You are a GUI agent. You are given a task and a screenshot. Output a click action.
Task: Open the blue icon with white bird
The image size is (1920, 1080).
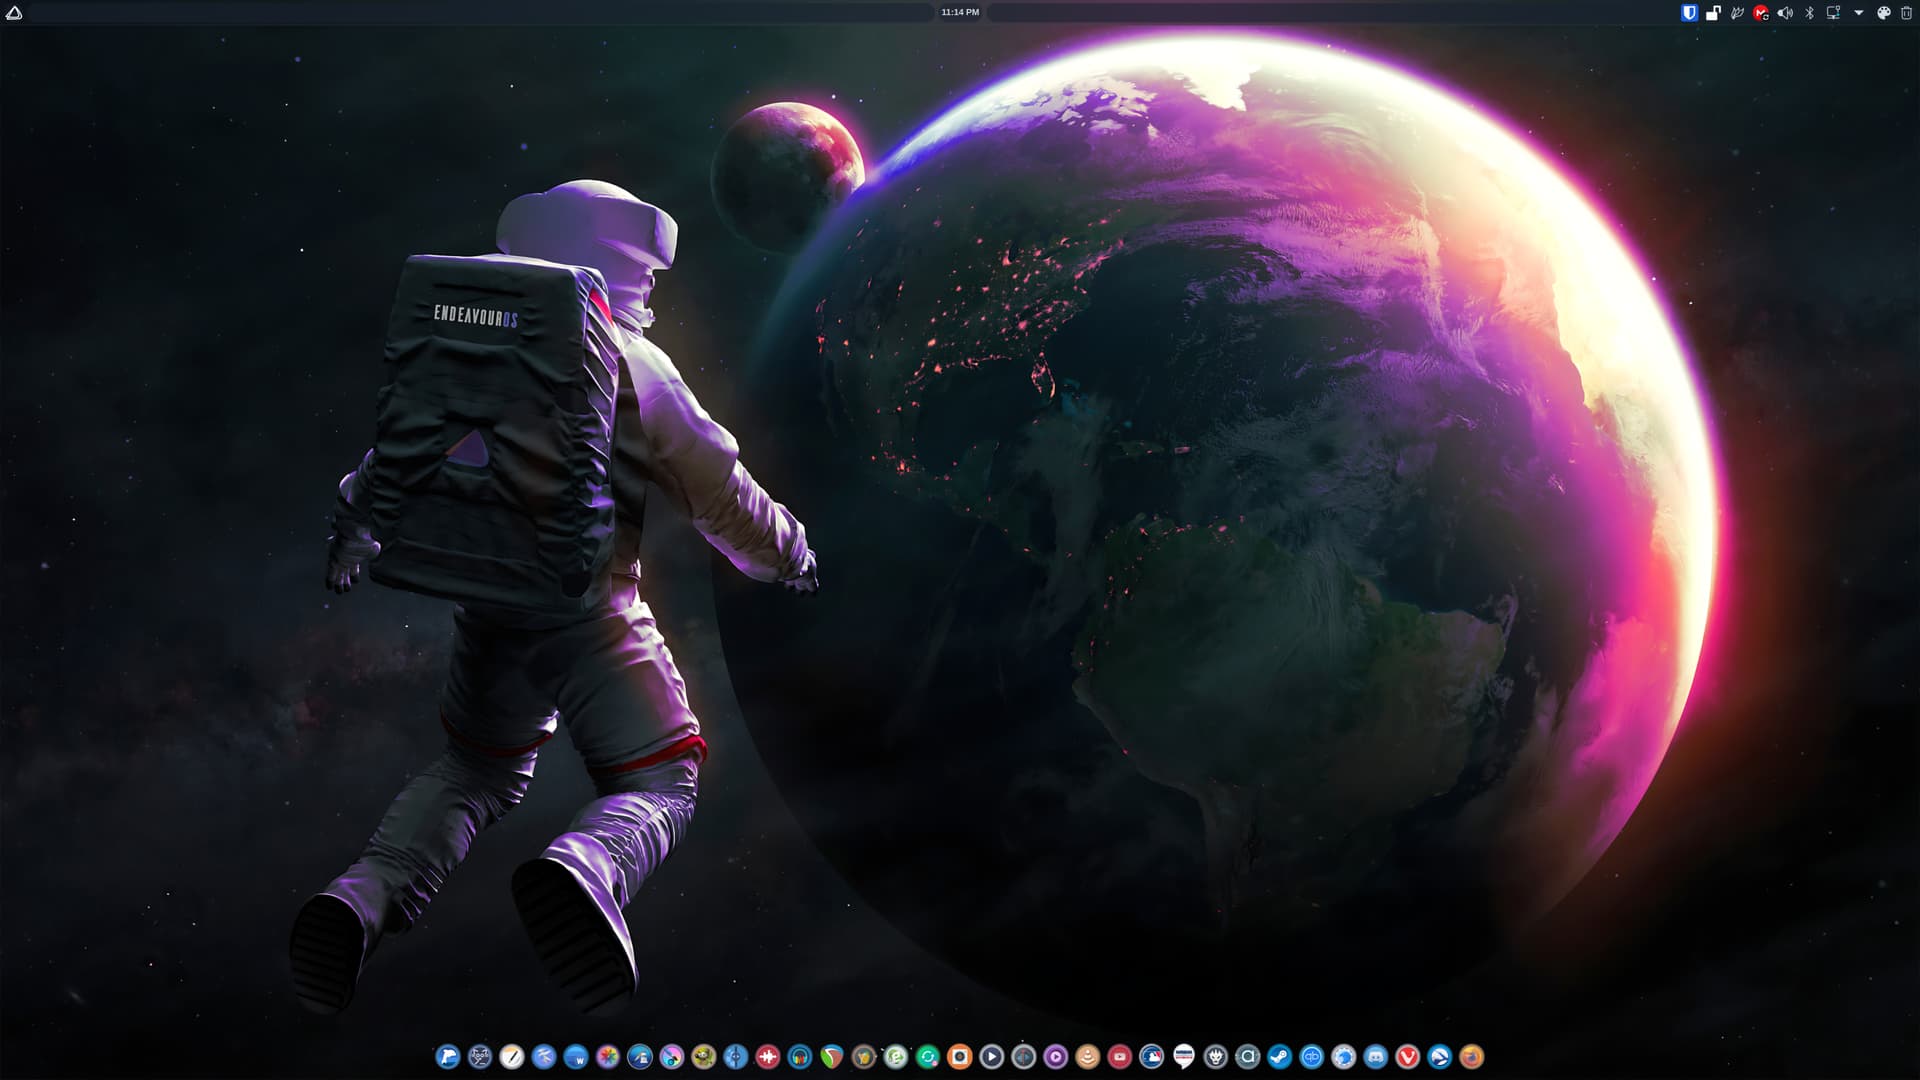point(1440,1056)
